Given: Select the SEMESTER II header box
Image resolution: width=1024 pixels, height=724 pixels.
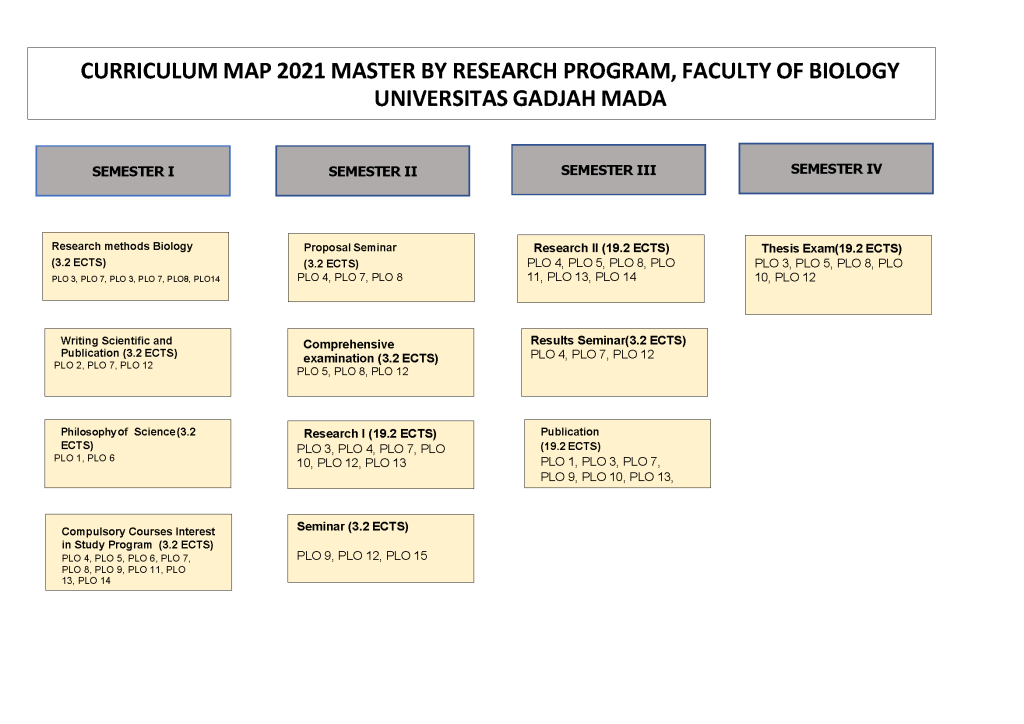Looking at the screenshot, I should pos(373,171).
